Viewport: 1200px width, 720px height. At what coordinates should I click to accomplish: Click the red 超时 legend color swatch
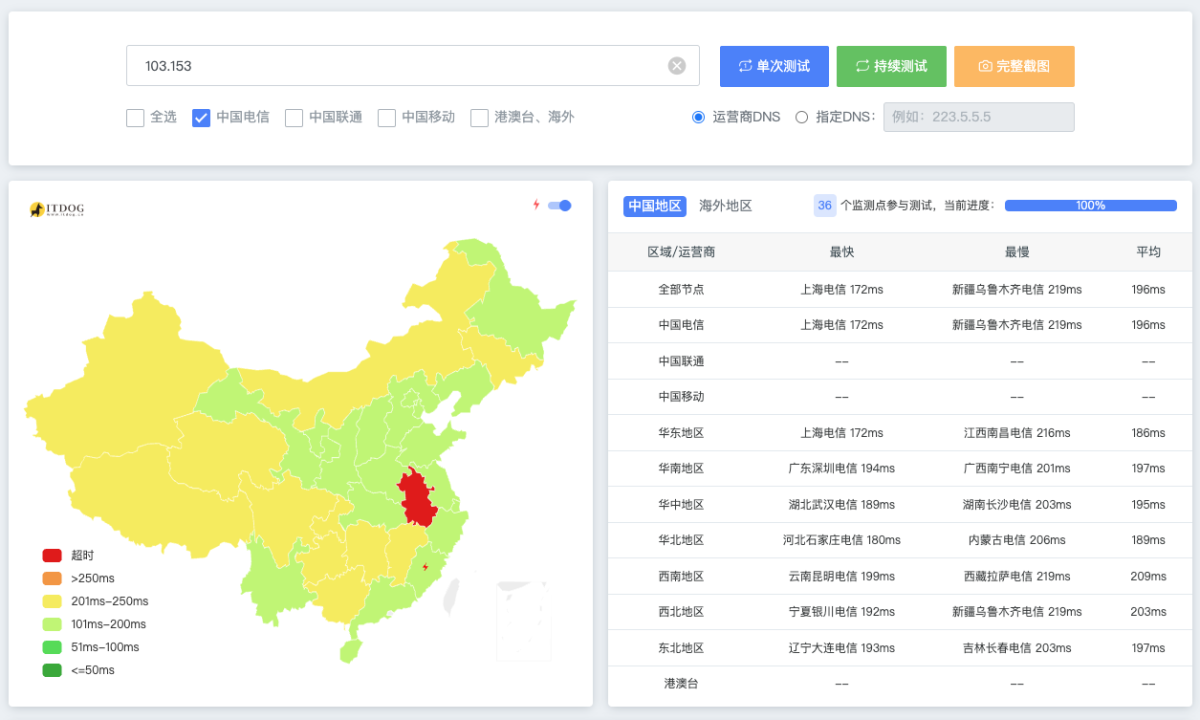click(x=52, y=556)
